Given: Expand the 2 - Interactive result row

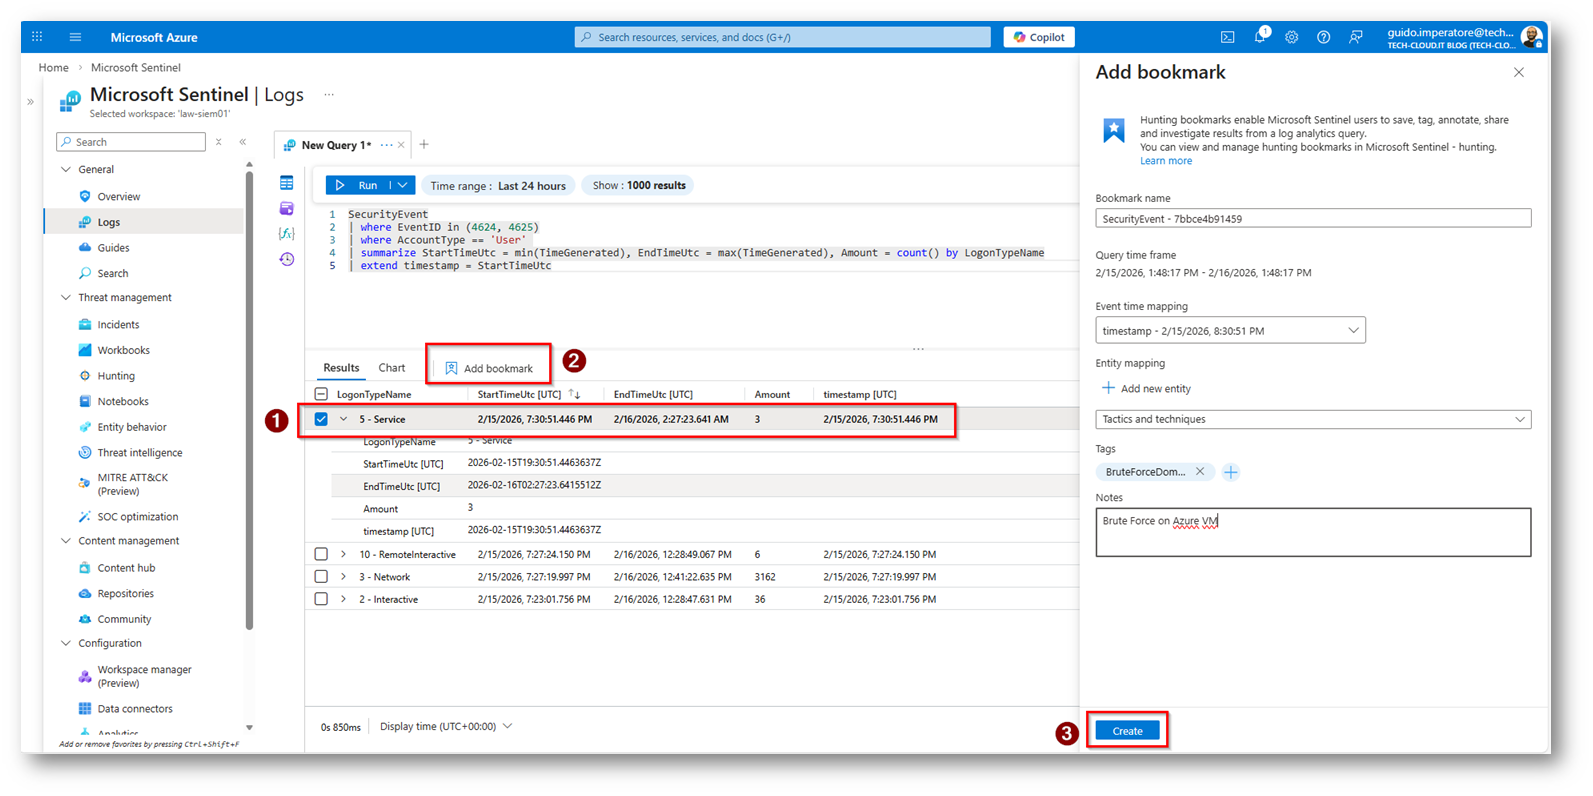Looking at the screenshot, I should (343, 600).
